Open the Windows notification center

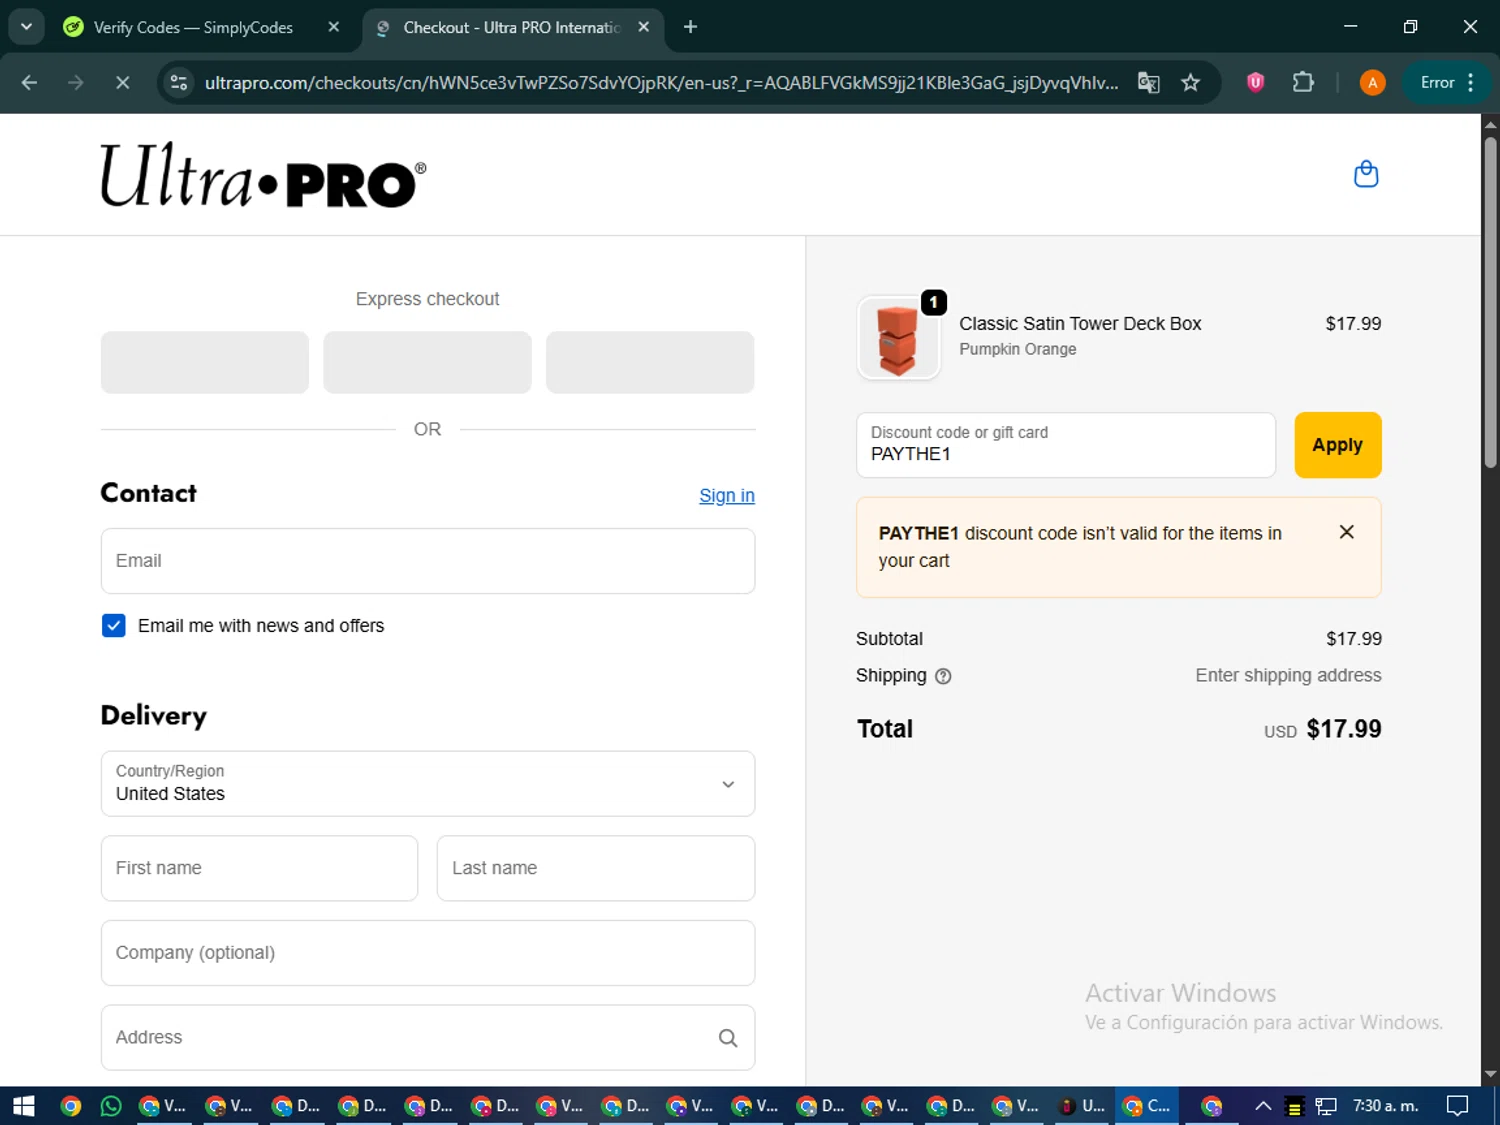pyautogui.click(x=1458, y=1106)
